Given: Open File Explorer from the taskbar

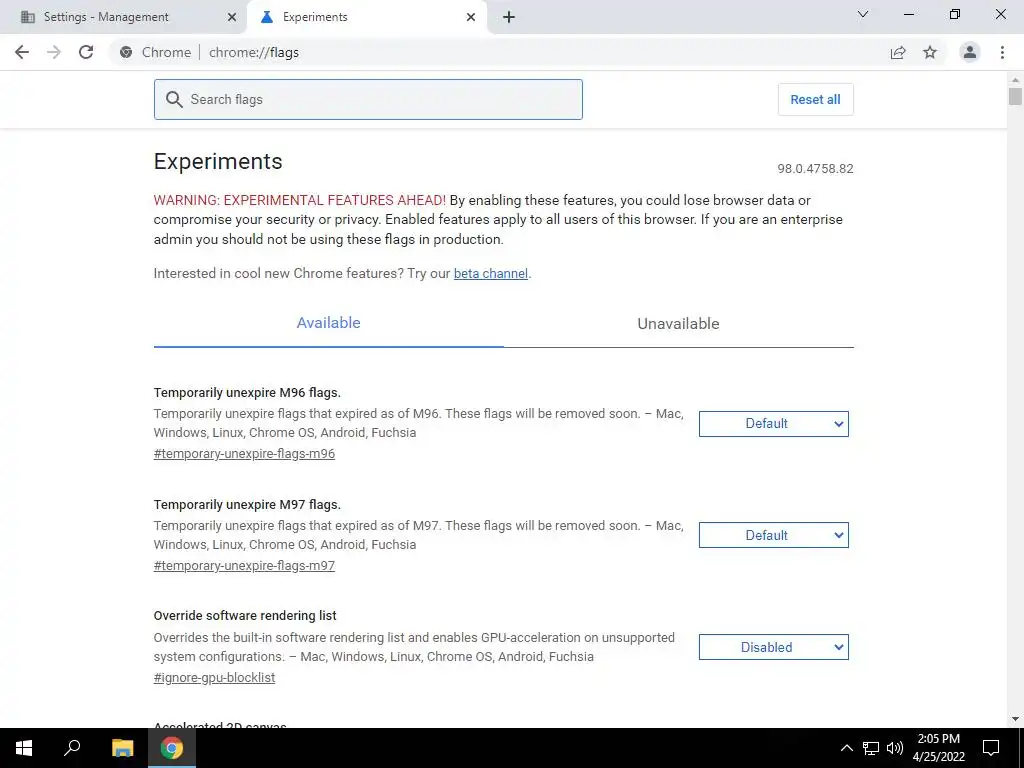Looking at the screenshot, I should [x=122, y=748].
